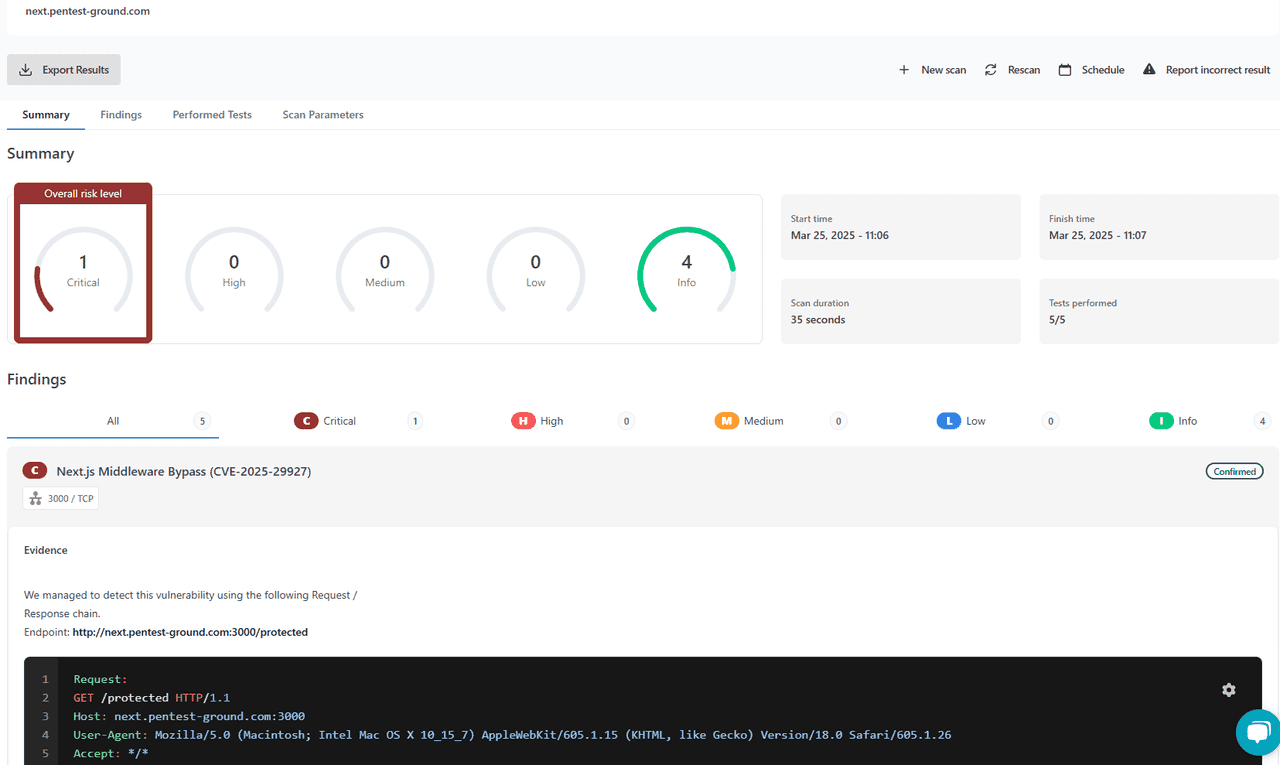
Task: View the Scan Parameters tab
Action: tap(323, 114)
